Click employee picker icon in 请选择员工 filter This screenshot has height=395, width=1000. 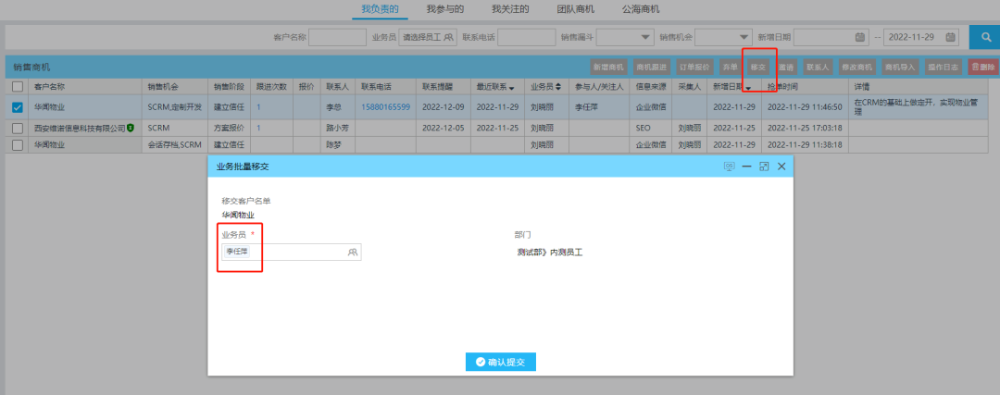(x=449, y=37)
